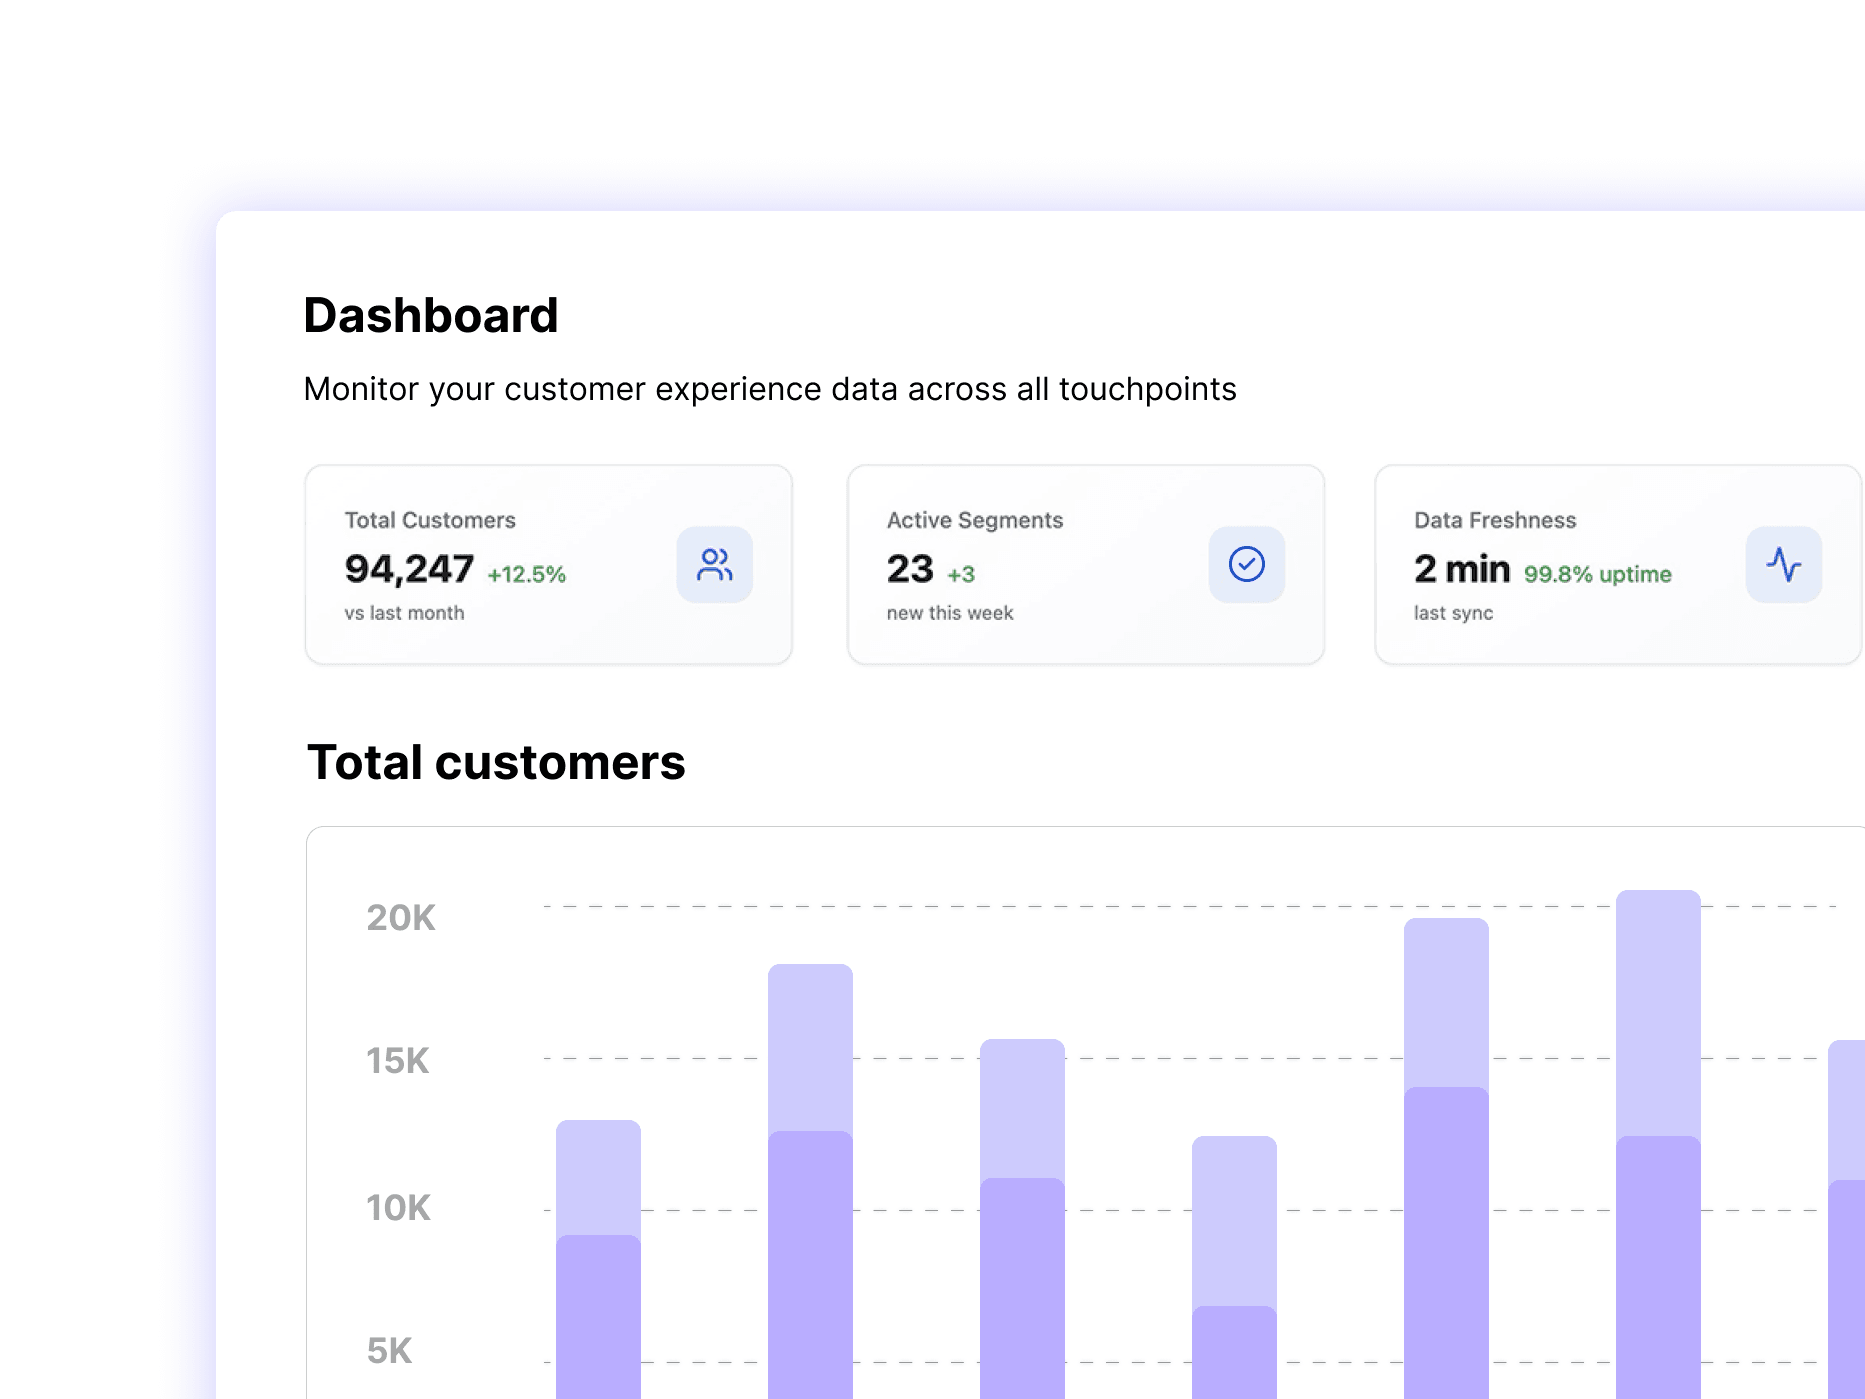Click the Total customers chart section title
This screenshot has width=1865, height=1399.
click(x=496, y=762)
